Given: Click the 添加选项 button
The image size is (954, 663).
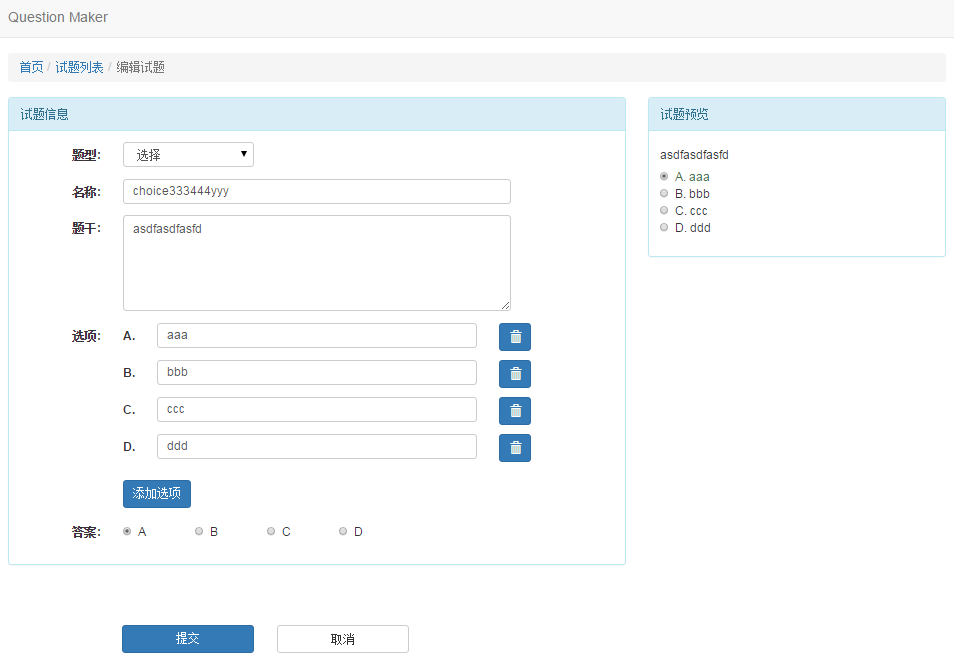Looking at the screenshot, I should 156,494.
